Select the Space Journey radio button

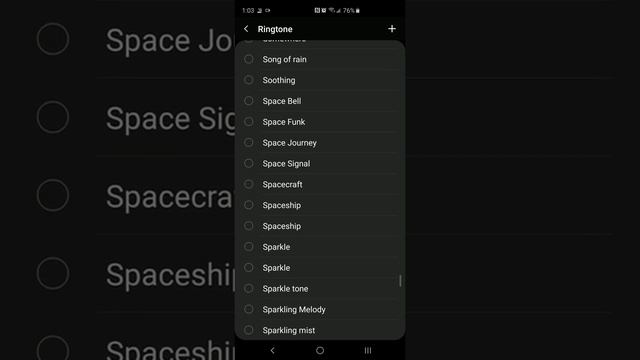coord(249,142)
